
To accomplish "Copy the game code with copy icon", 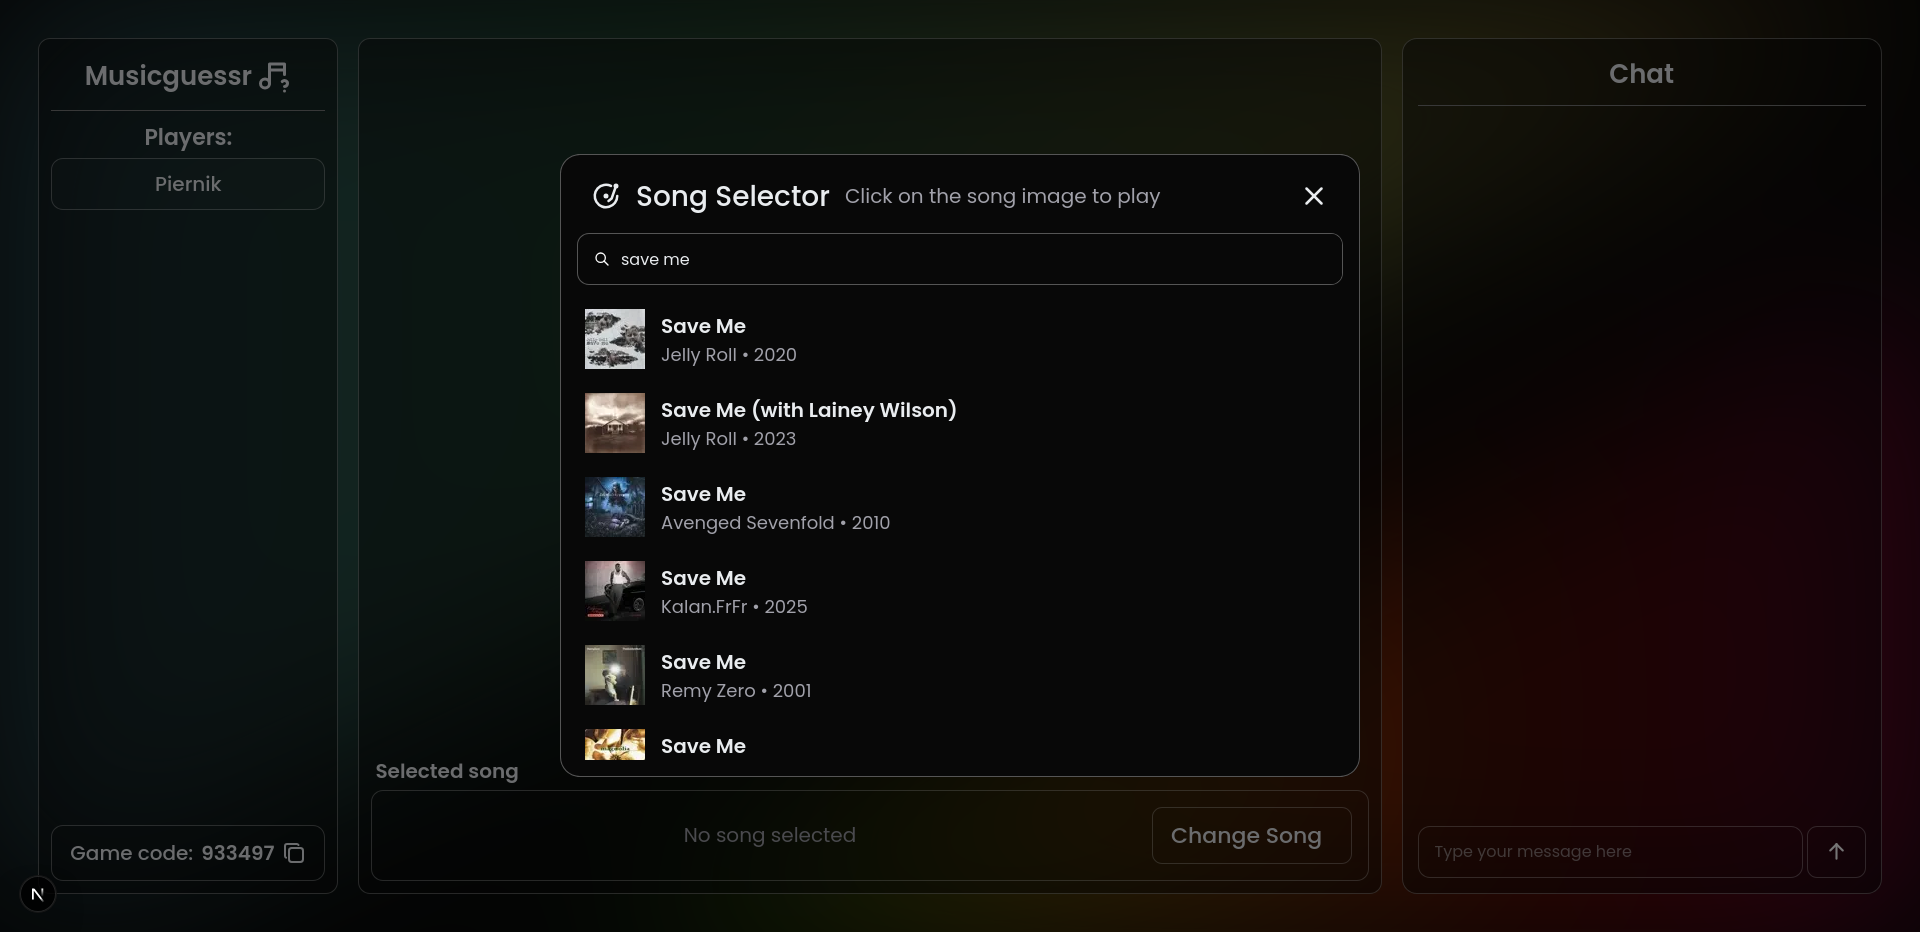I will click(x=294, y=853).
